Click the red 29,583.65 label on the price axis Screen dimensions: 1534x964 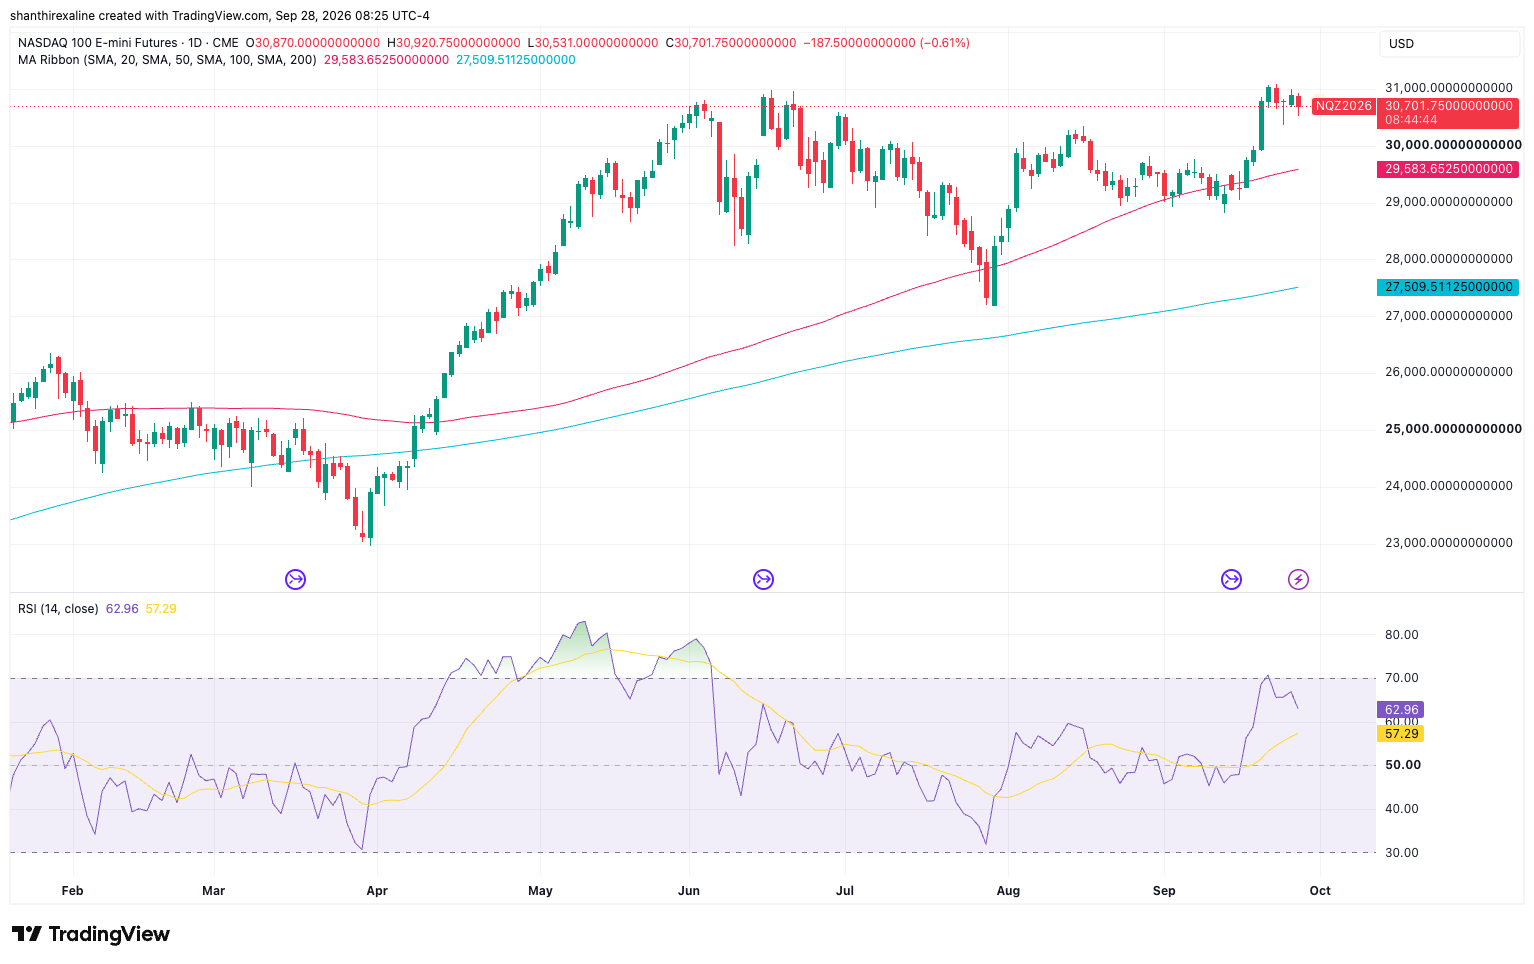[1448, 169]
